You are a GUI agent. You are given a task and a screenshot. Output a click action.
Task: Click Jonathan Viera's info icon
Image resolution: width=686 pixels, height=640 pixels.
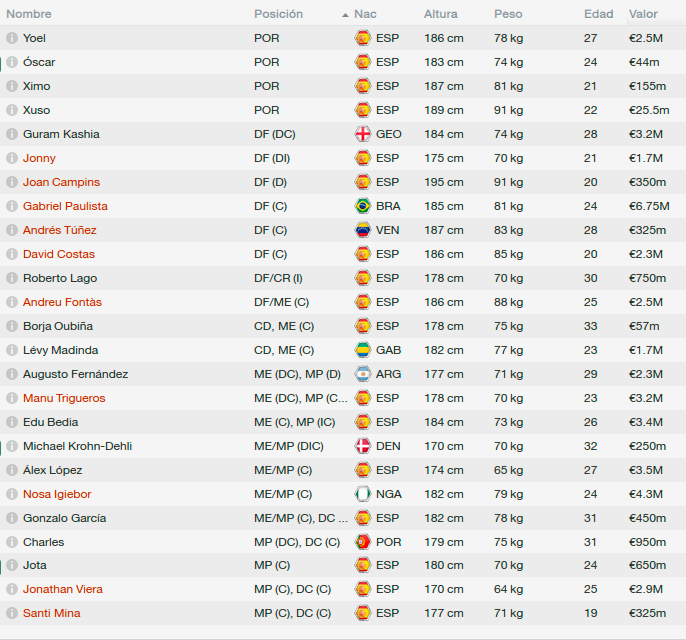pos(12,589)
